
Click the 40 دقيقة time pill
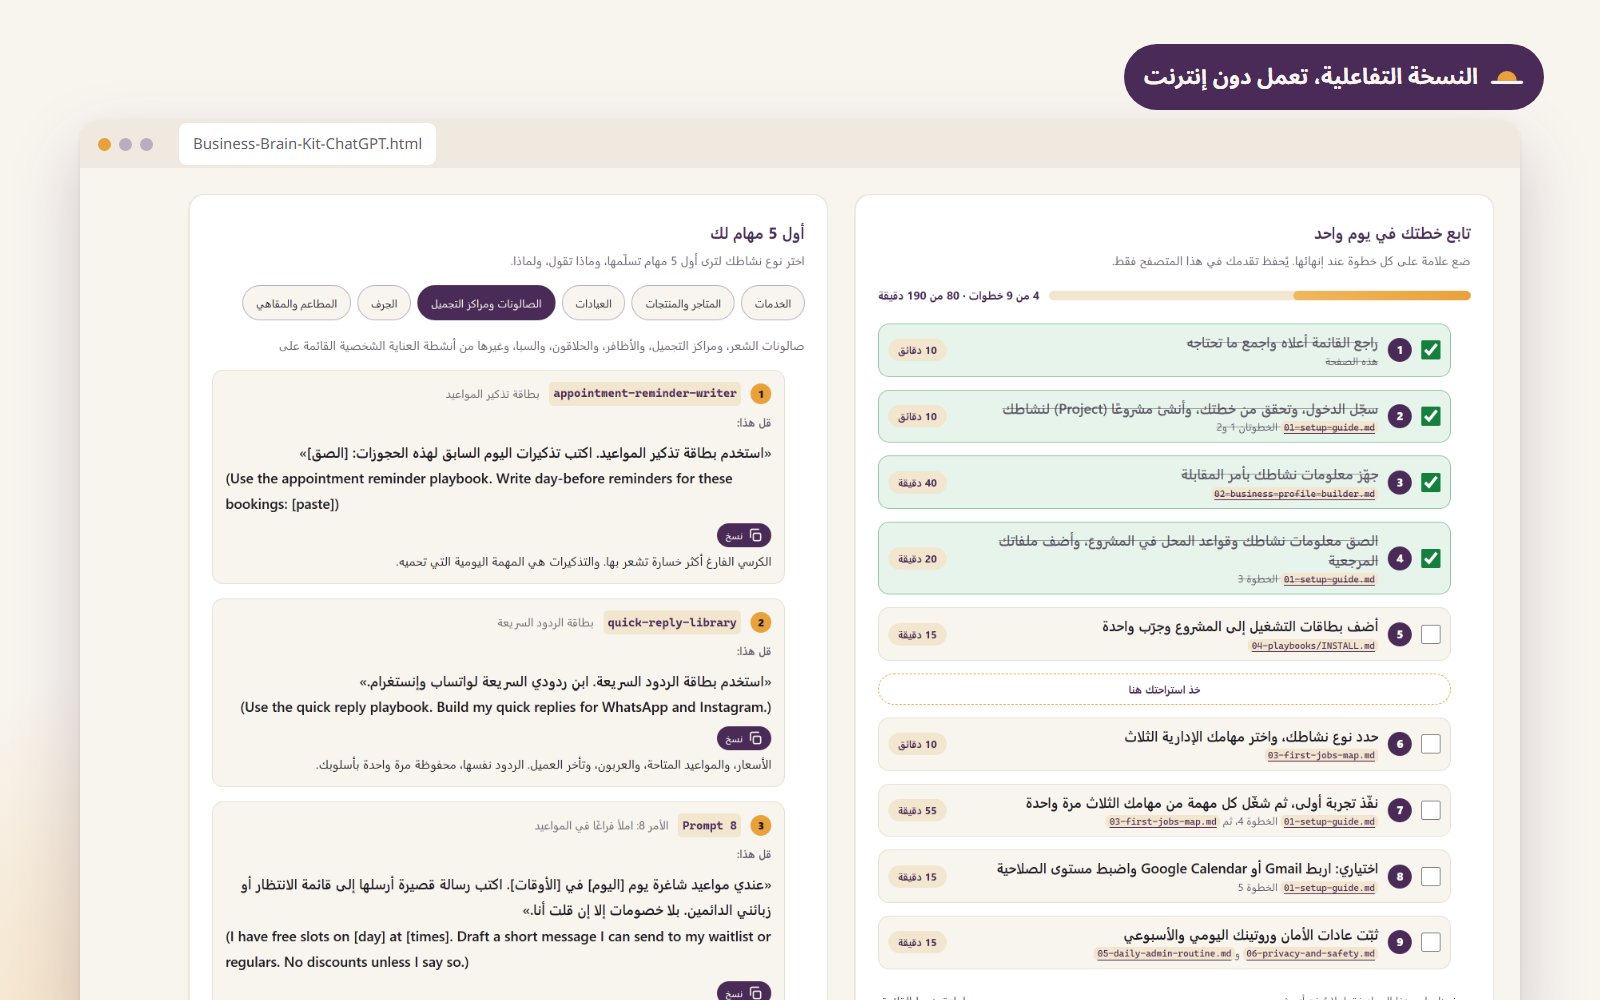(917, 482)
